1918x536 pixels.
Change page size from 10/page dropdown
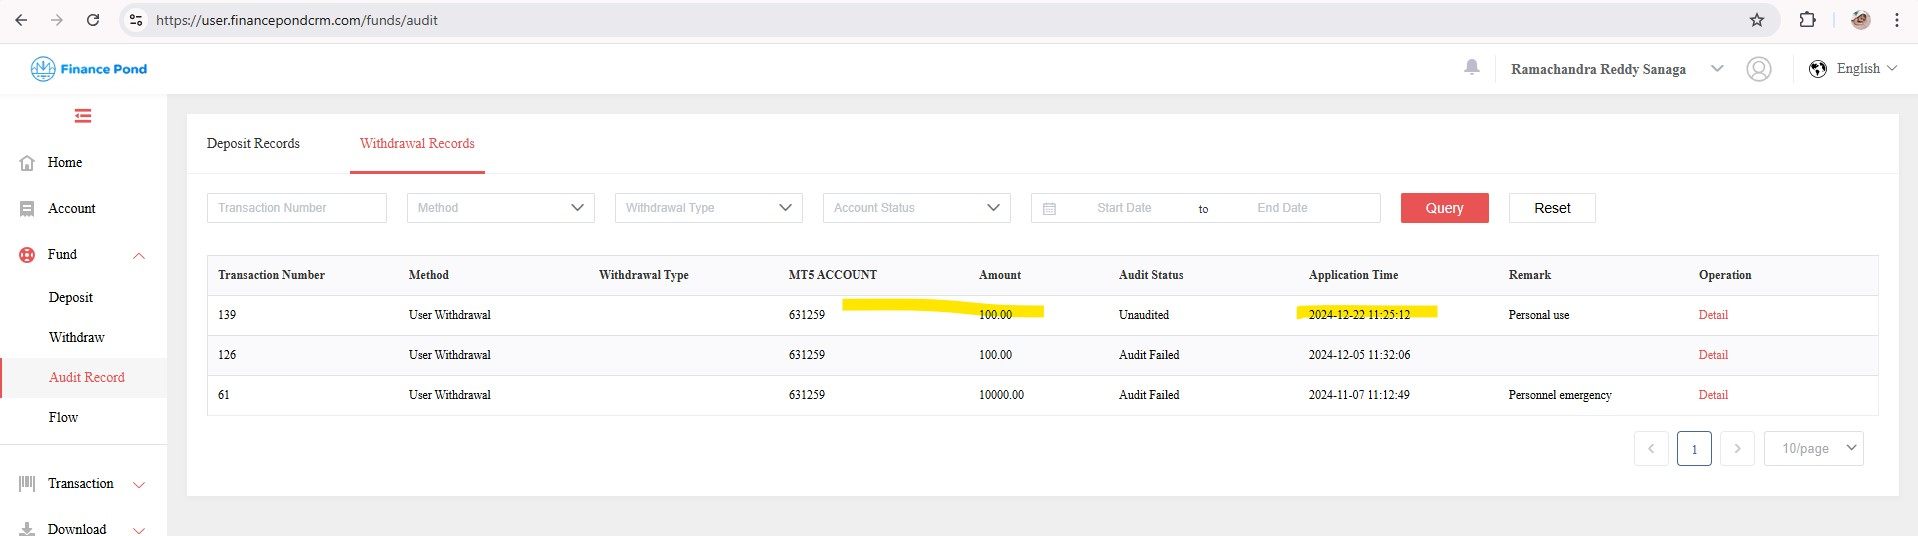click(1813, 448)
